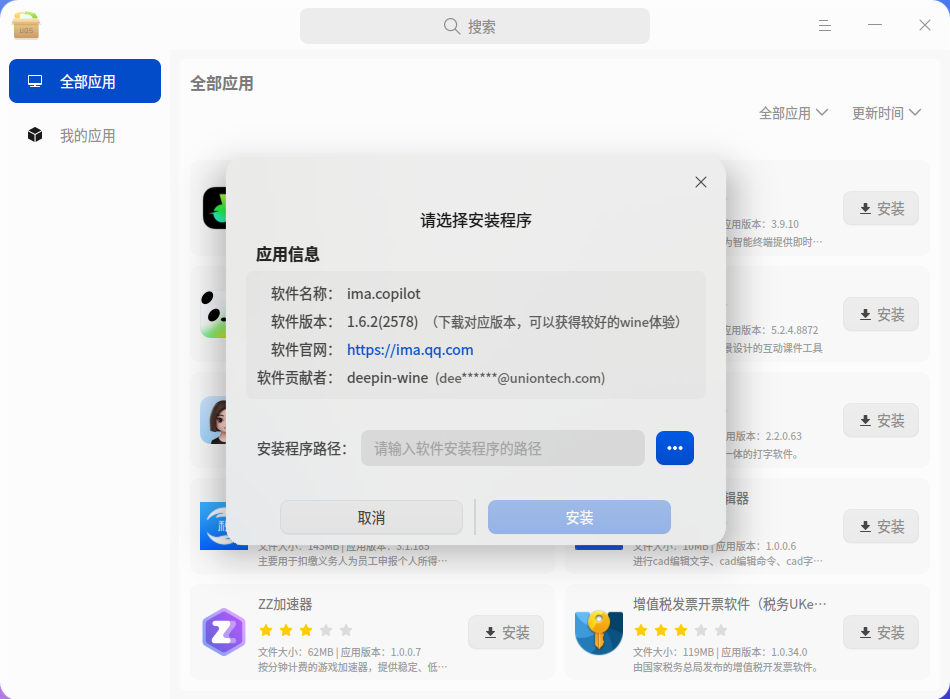
Task: Click the blue tax app icon partially hidden
Action: (x=213, y=525)
